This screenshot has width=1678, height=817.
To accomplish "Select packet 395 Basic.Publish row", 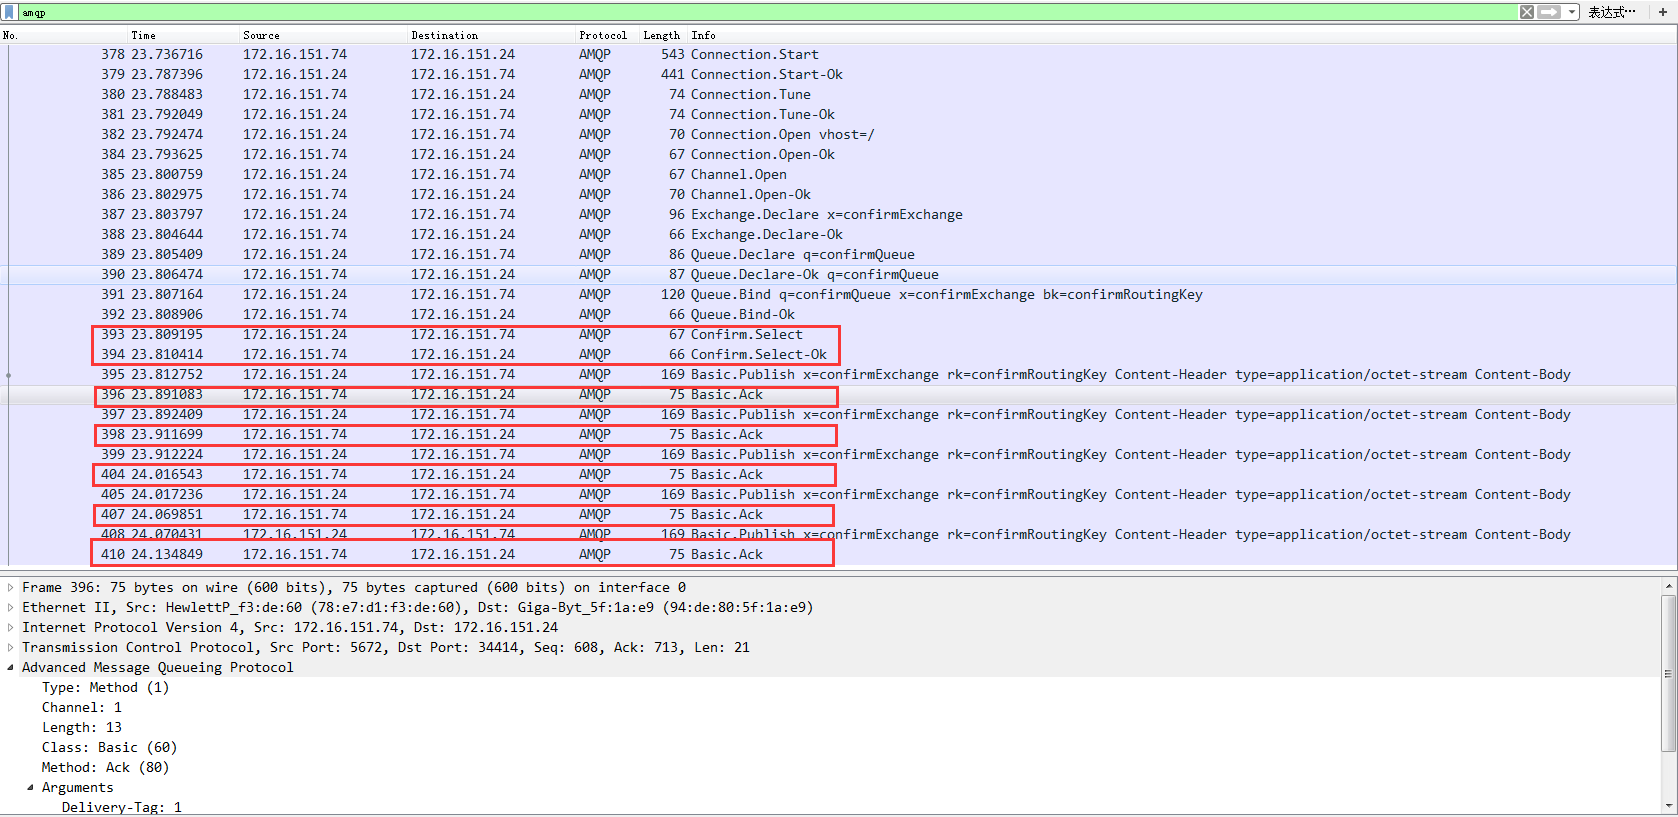I will point(838,374).
